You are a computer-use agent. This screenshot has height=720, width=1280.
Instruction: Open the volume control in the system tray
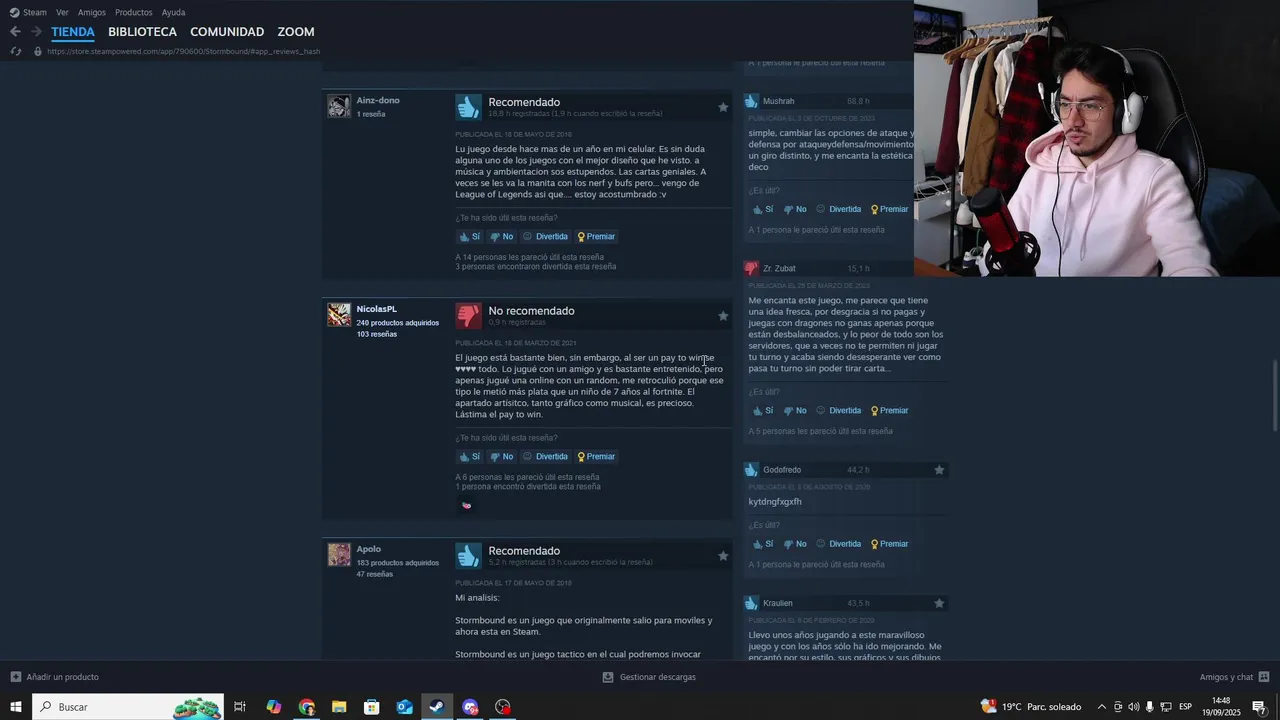[x=1133, y=707]
